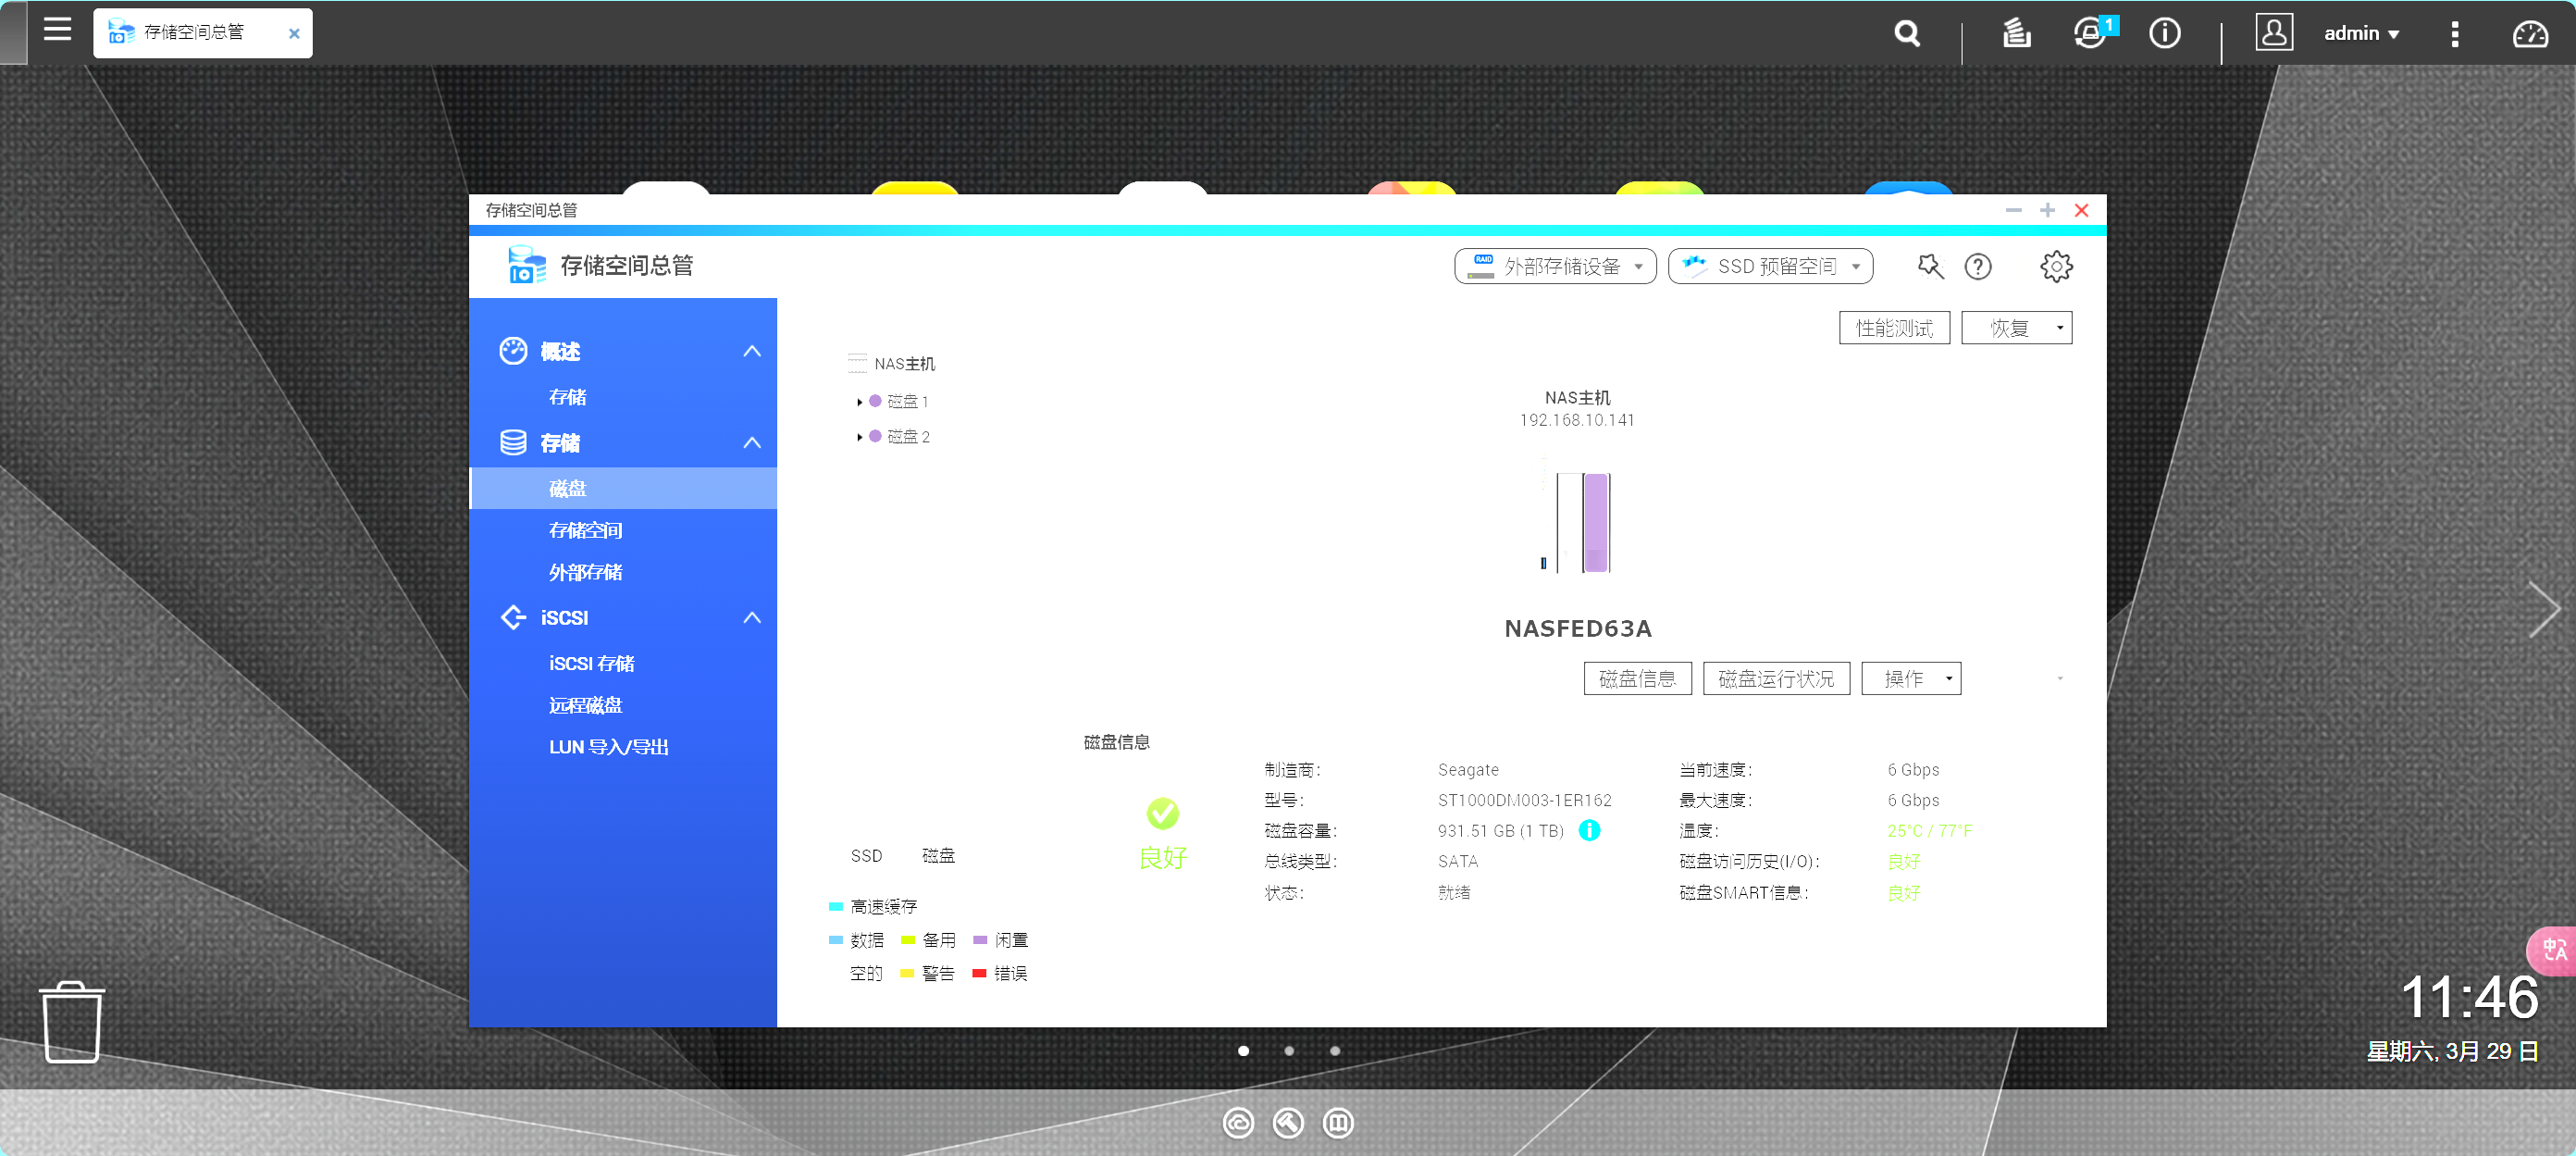The height and width of the screenshot is (1156, 2576).
Task: Expand Disk 2 in the tree
Action: (859, 436)
